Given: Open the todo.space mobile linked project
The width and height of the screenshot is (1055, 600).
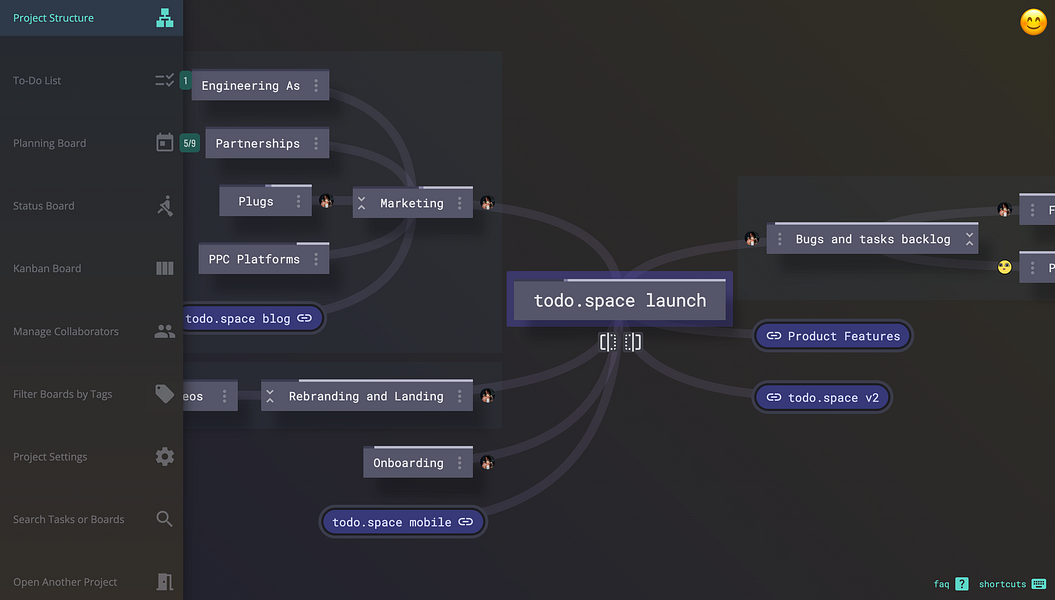Looking at the screenshot, I should [x=402, y=522].
